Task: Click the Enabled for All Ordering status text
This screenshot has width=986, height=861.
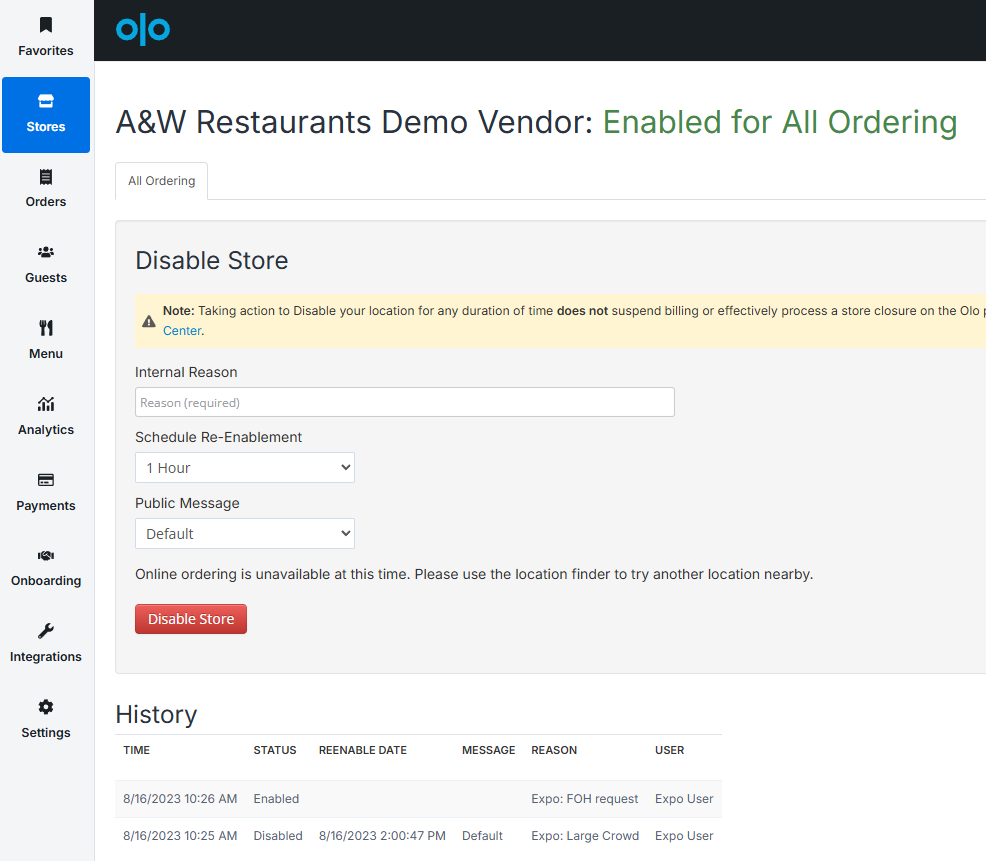Action: click(x=780, y=122)
